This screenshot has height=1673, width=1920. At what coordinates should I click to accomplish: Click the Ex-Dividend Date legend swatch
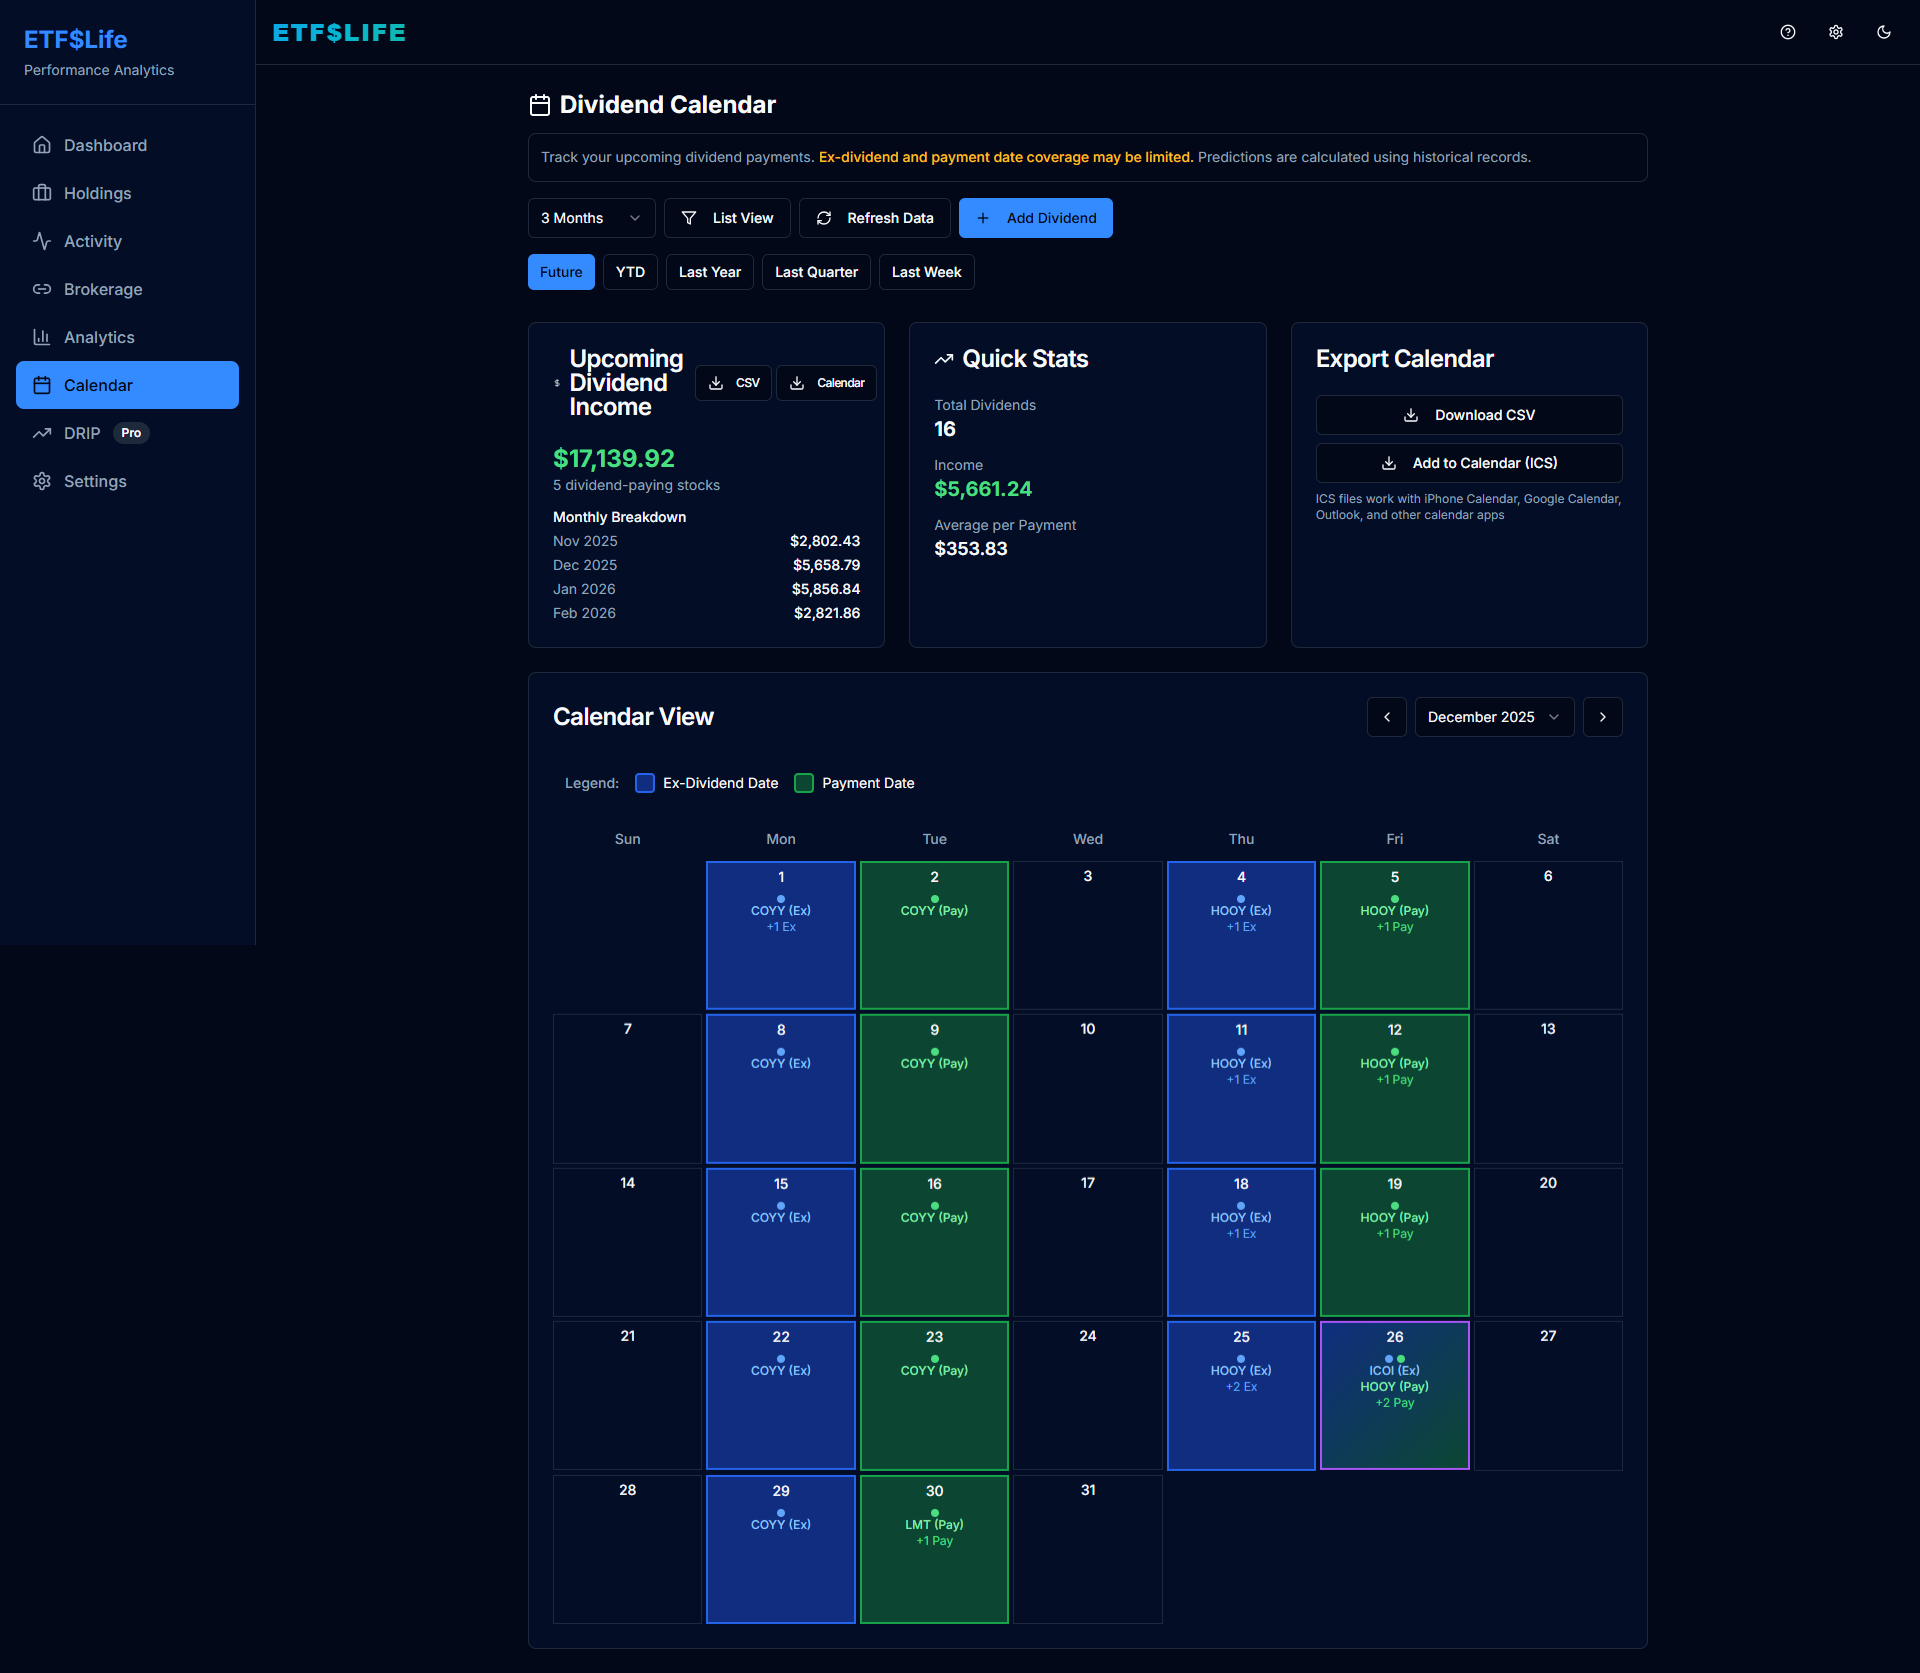coord(645,783)
